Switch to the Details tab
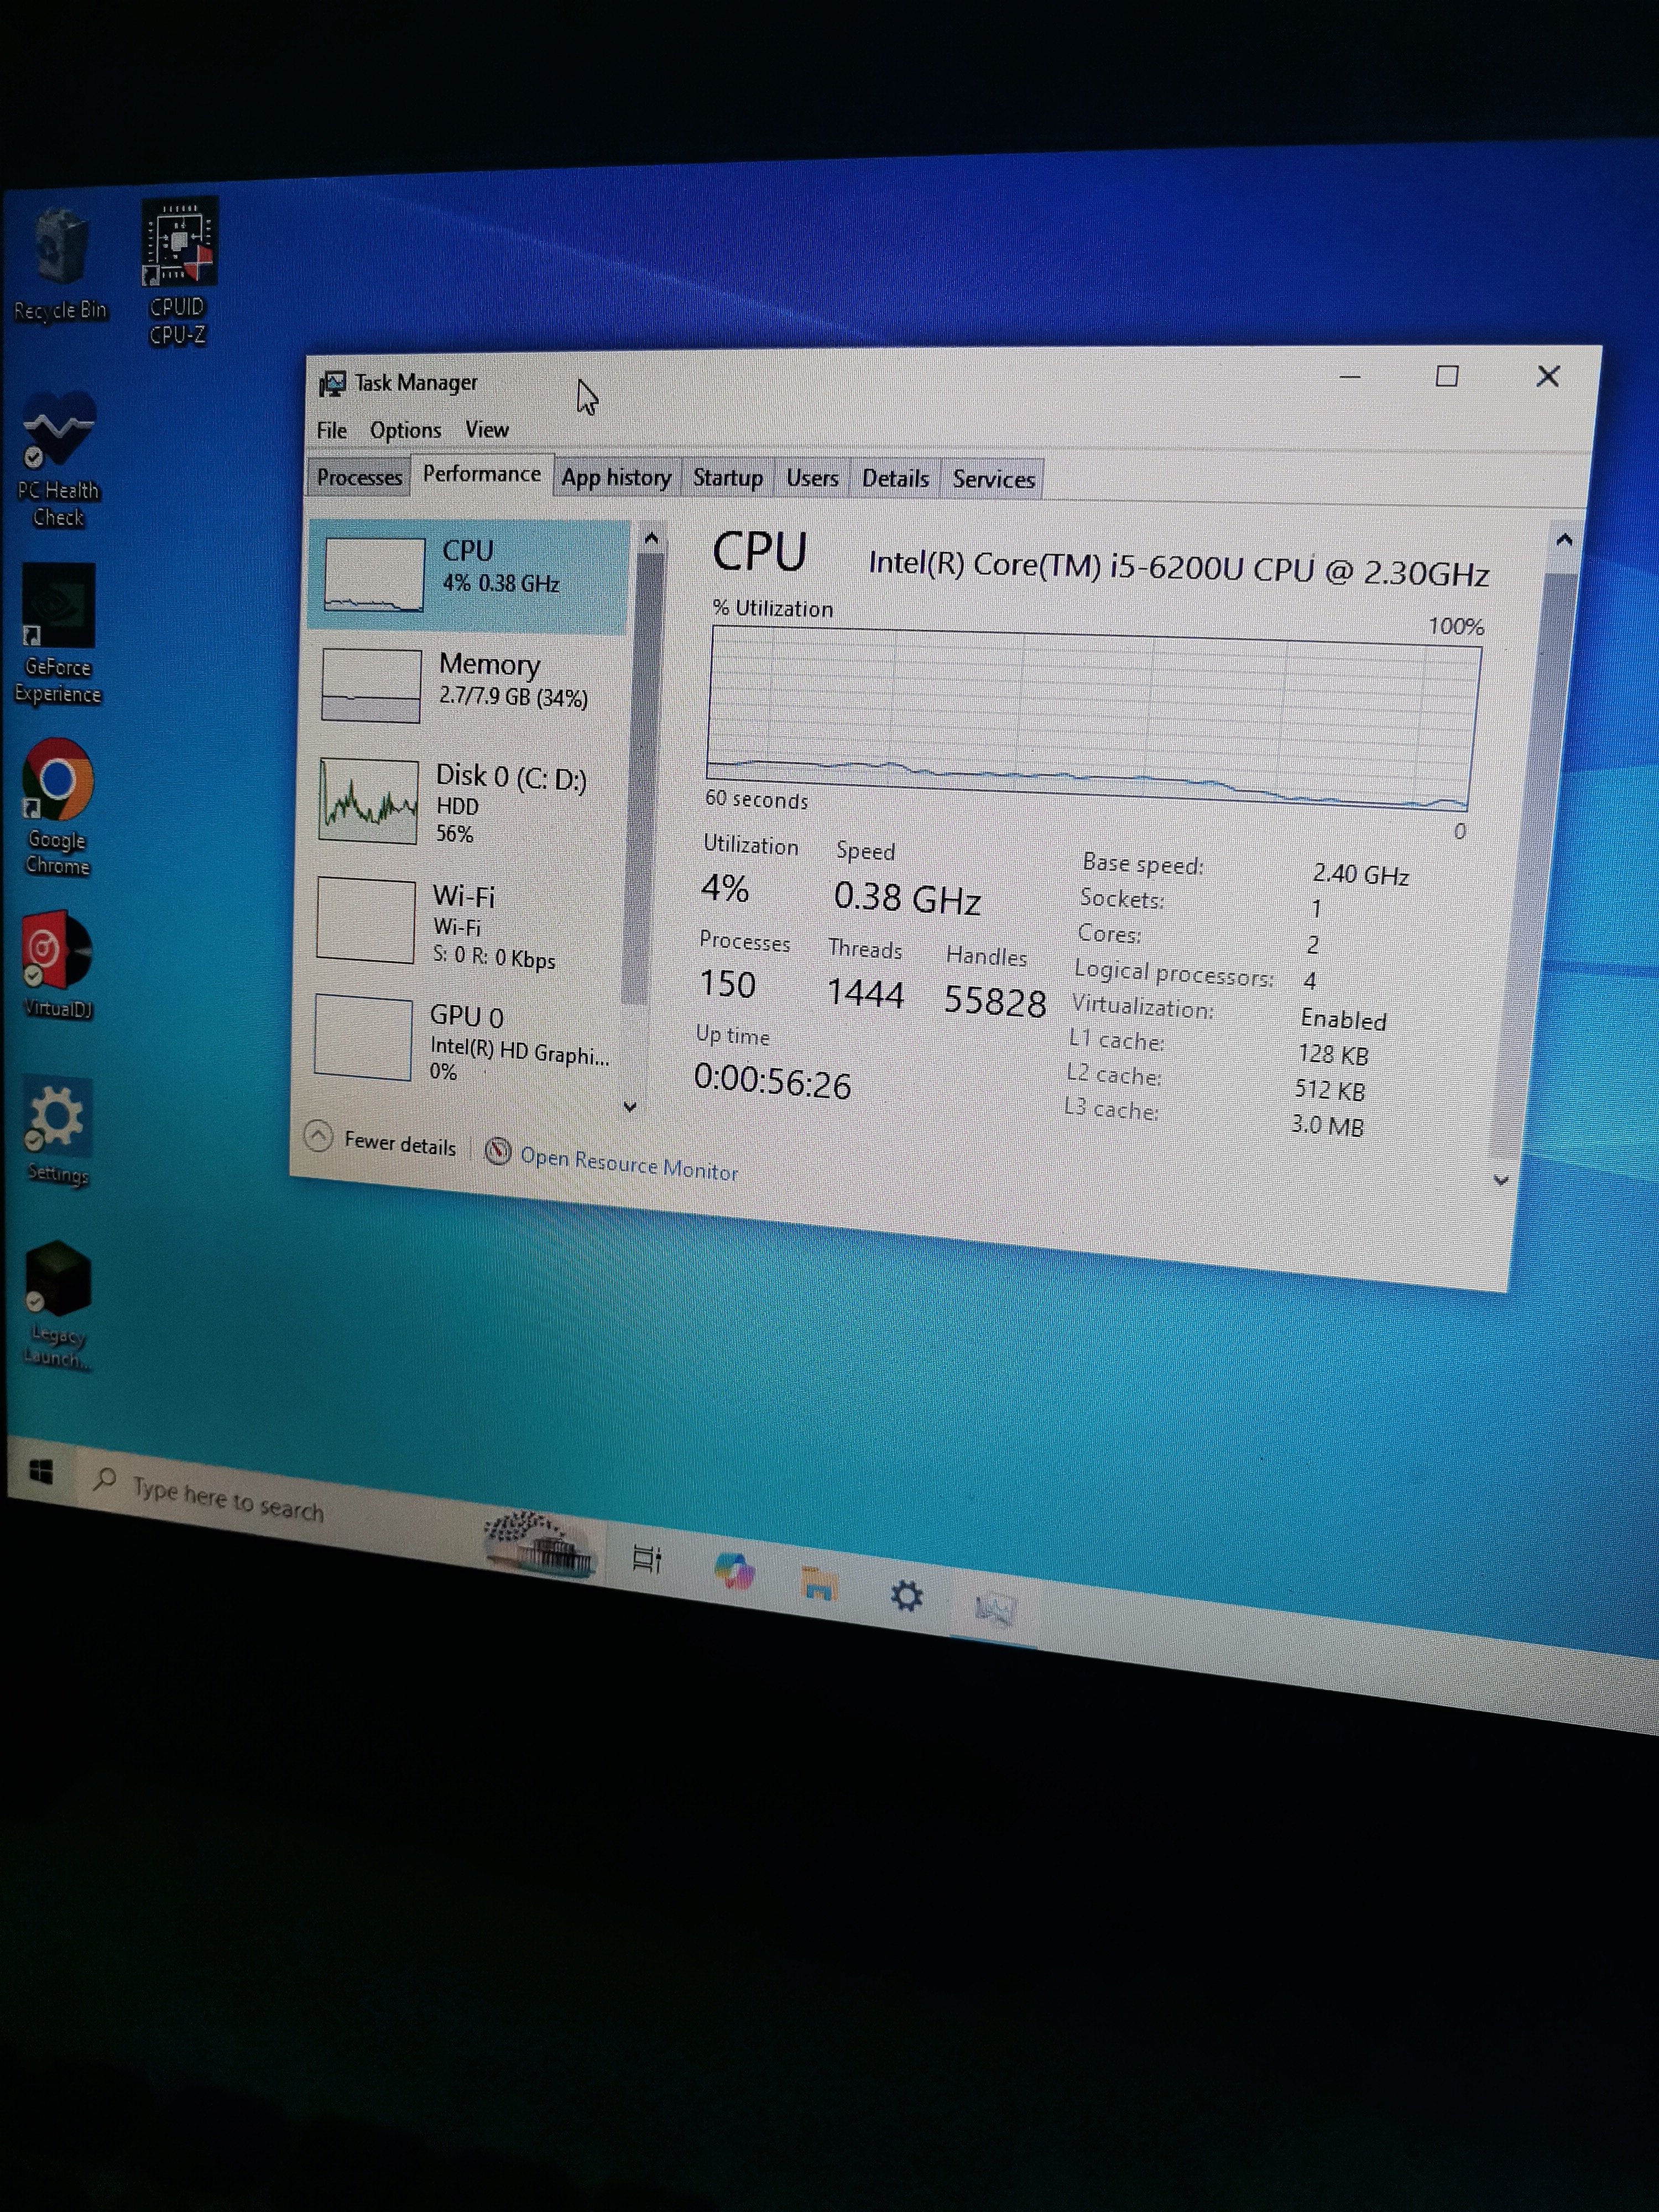 click(895, 479)
